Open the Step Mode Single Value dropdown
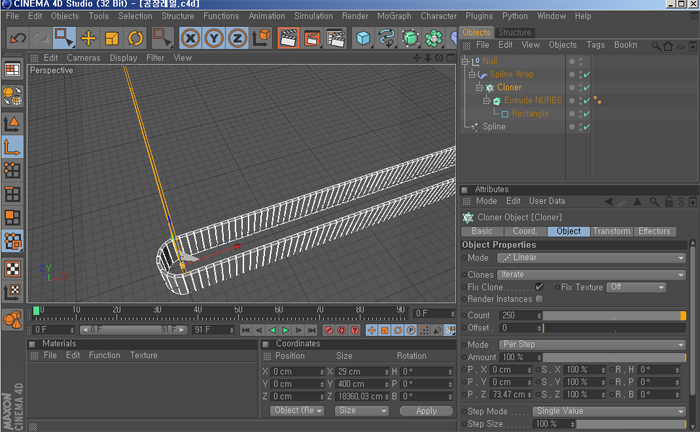The width and height of the screenshot is (700, 432). point(609,411)
